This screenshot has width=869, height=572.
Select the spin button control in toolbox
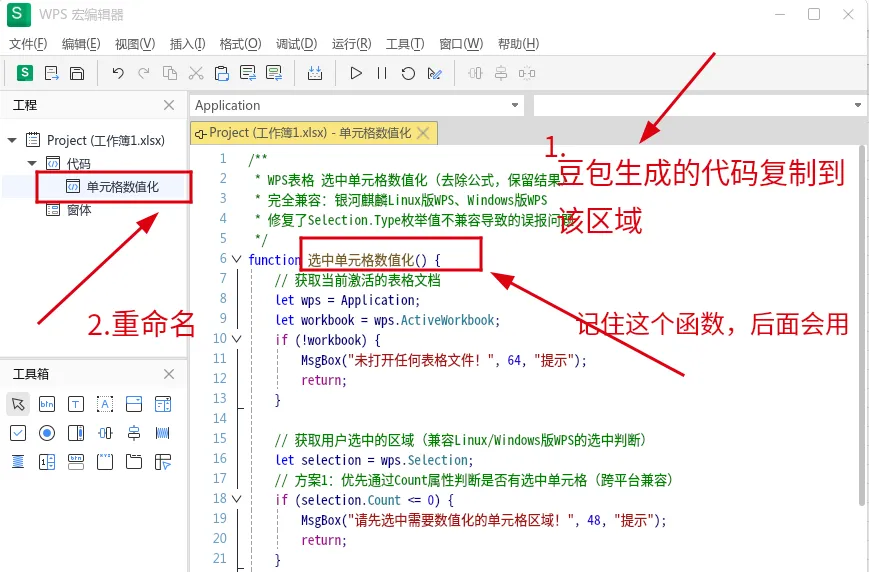pos(47,462)
